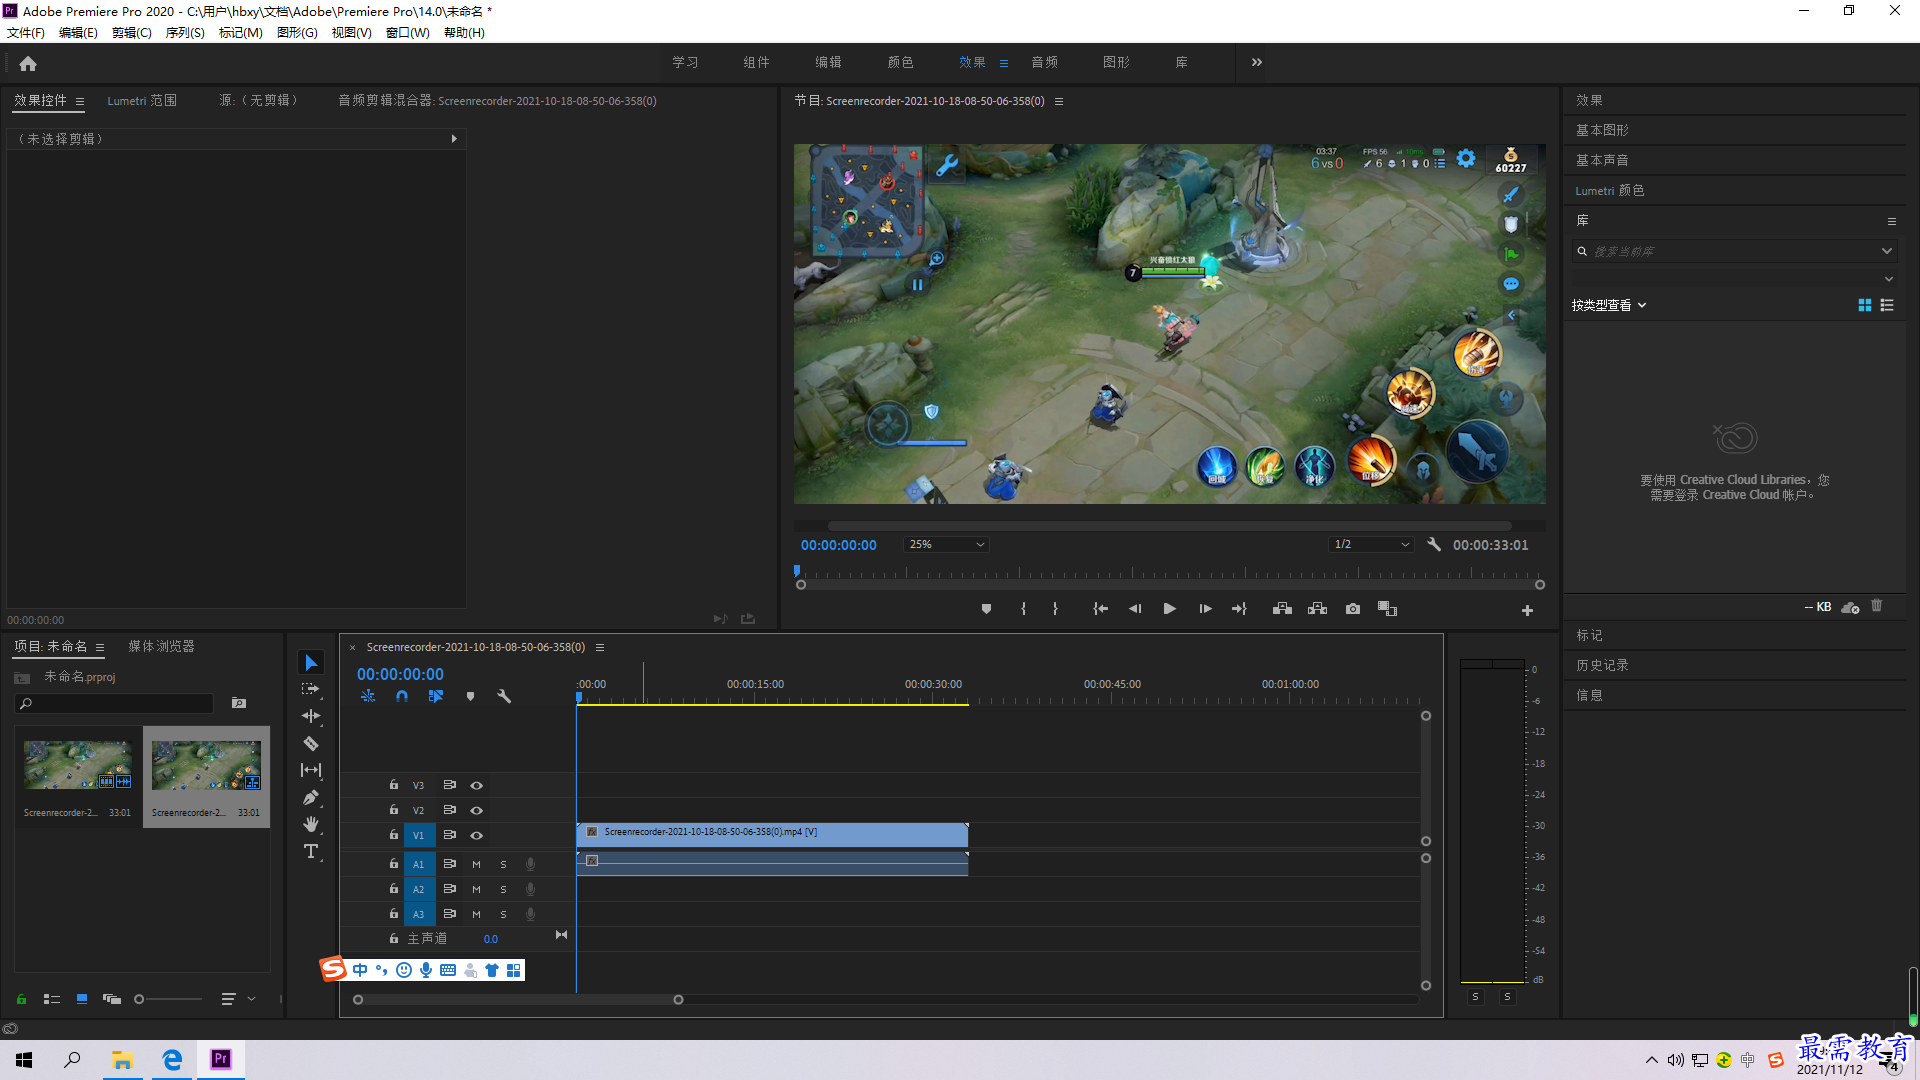Image resolution: width=1920 pixels, height=1080 pixels.
Task: Enable voice-over record on A1
Action: coord(530,865)
